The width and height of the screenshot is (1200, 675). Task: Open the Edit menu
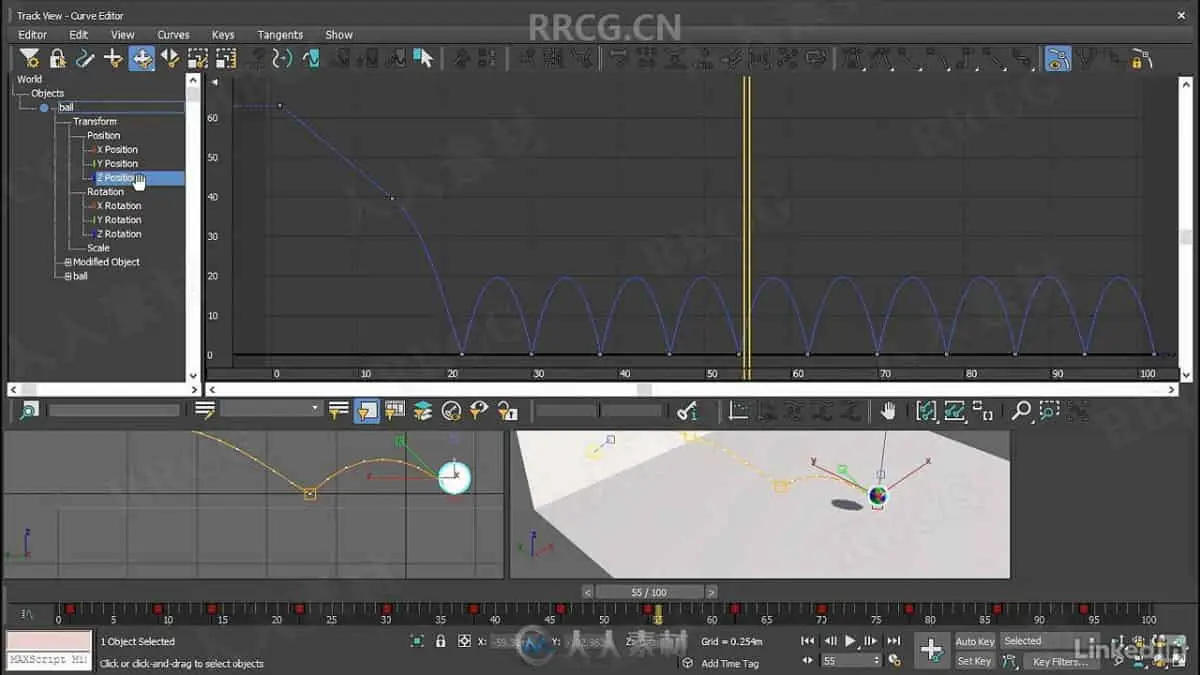click(79, 34)
